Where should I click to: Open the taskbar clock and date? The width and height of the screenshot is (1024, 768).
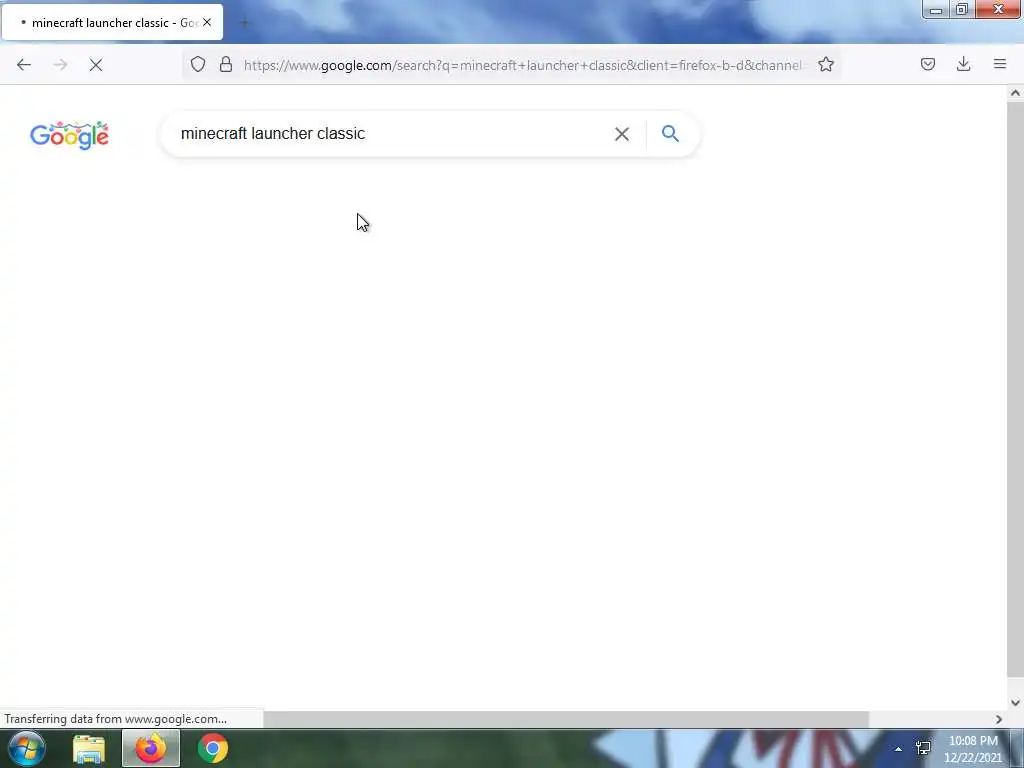[x=973, y=749]
